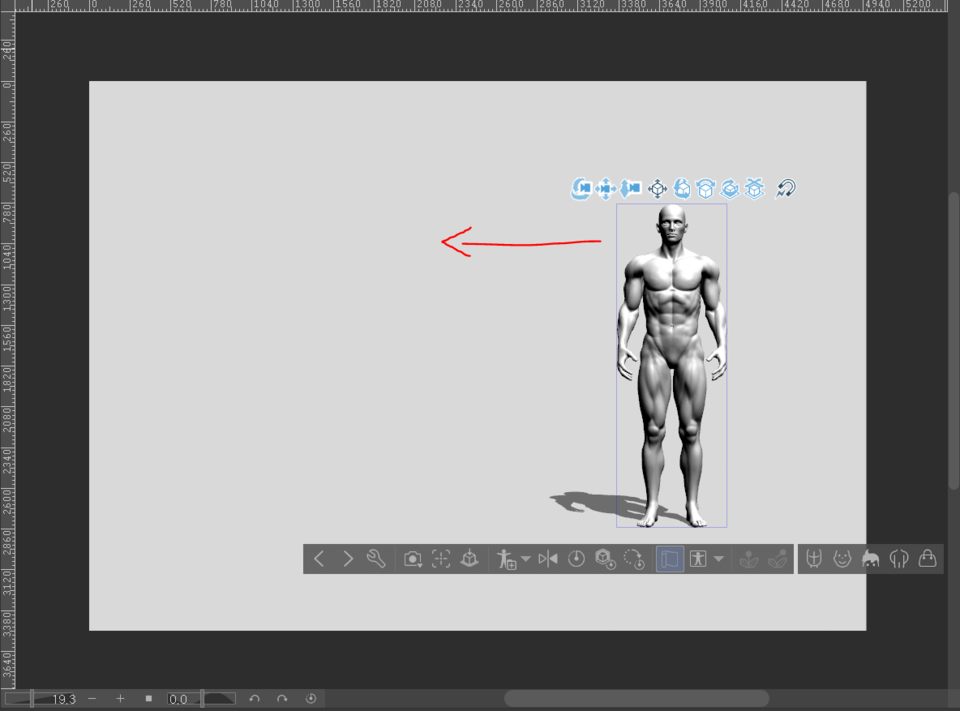Click the vertical scrollbar on right edge
The width and height of the screenshot is (960, 711).
point(954,340)
